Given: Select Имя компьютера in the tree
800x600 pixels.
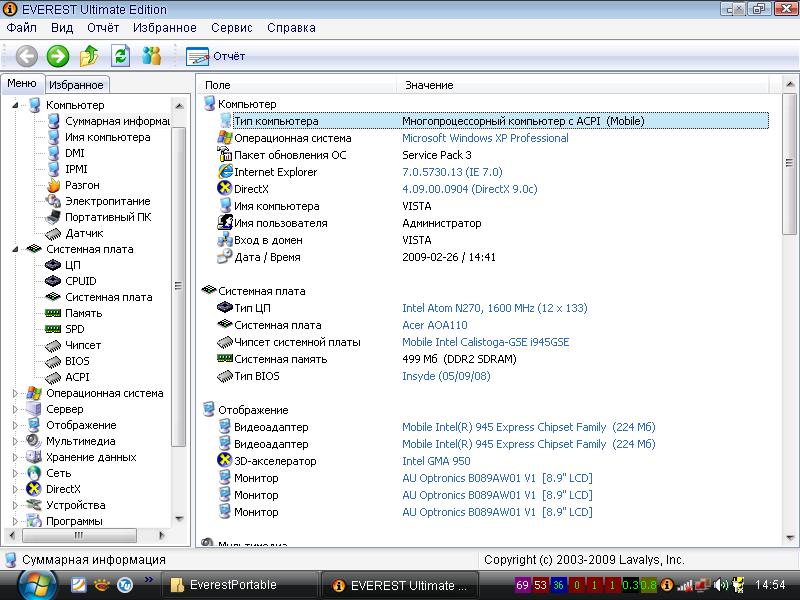Looking at the screenshot, I should click(x=108, y=137).
